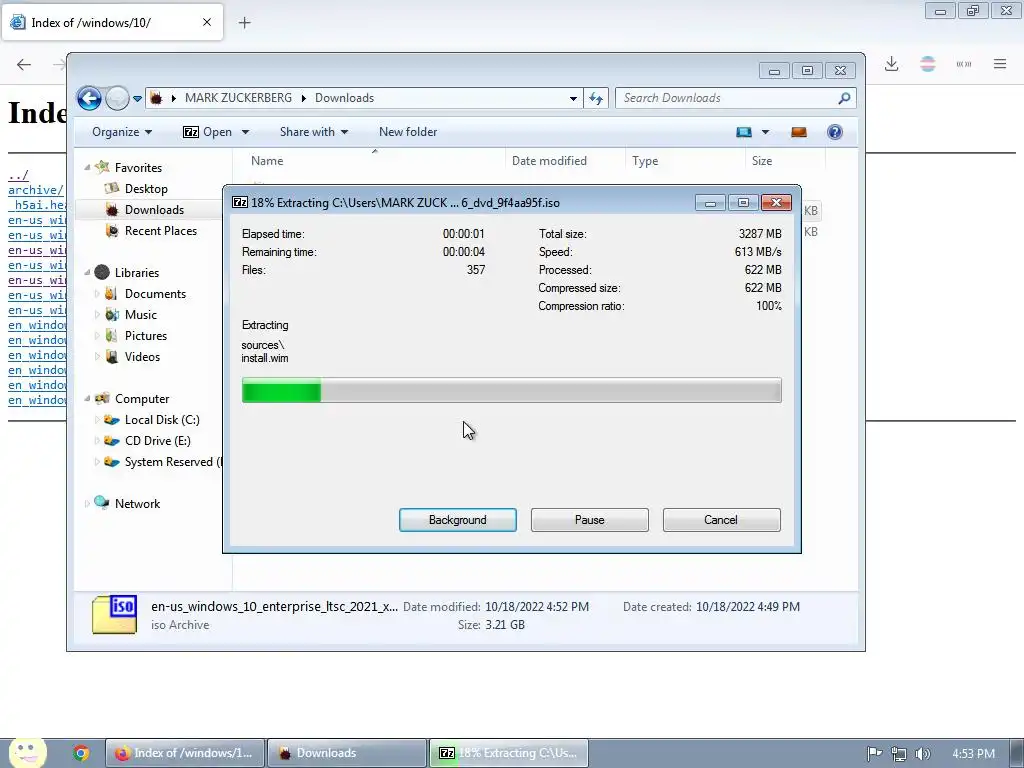Switch to Downloads taskbar button
1024x768 pixels.
347,753
